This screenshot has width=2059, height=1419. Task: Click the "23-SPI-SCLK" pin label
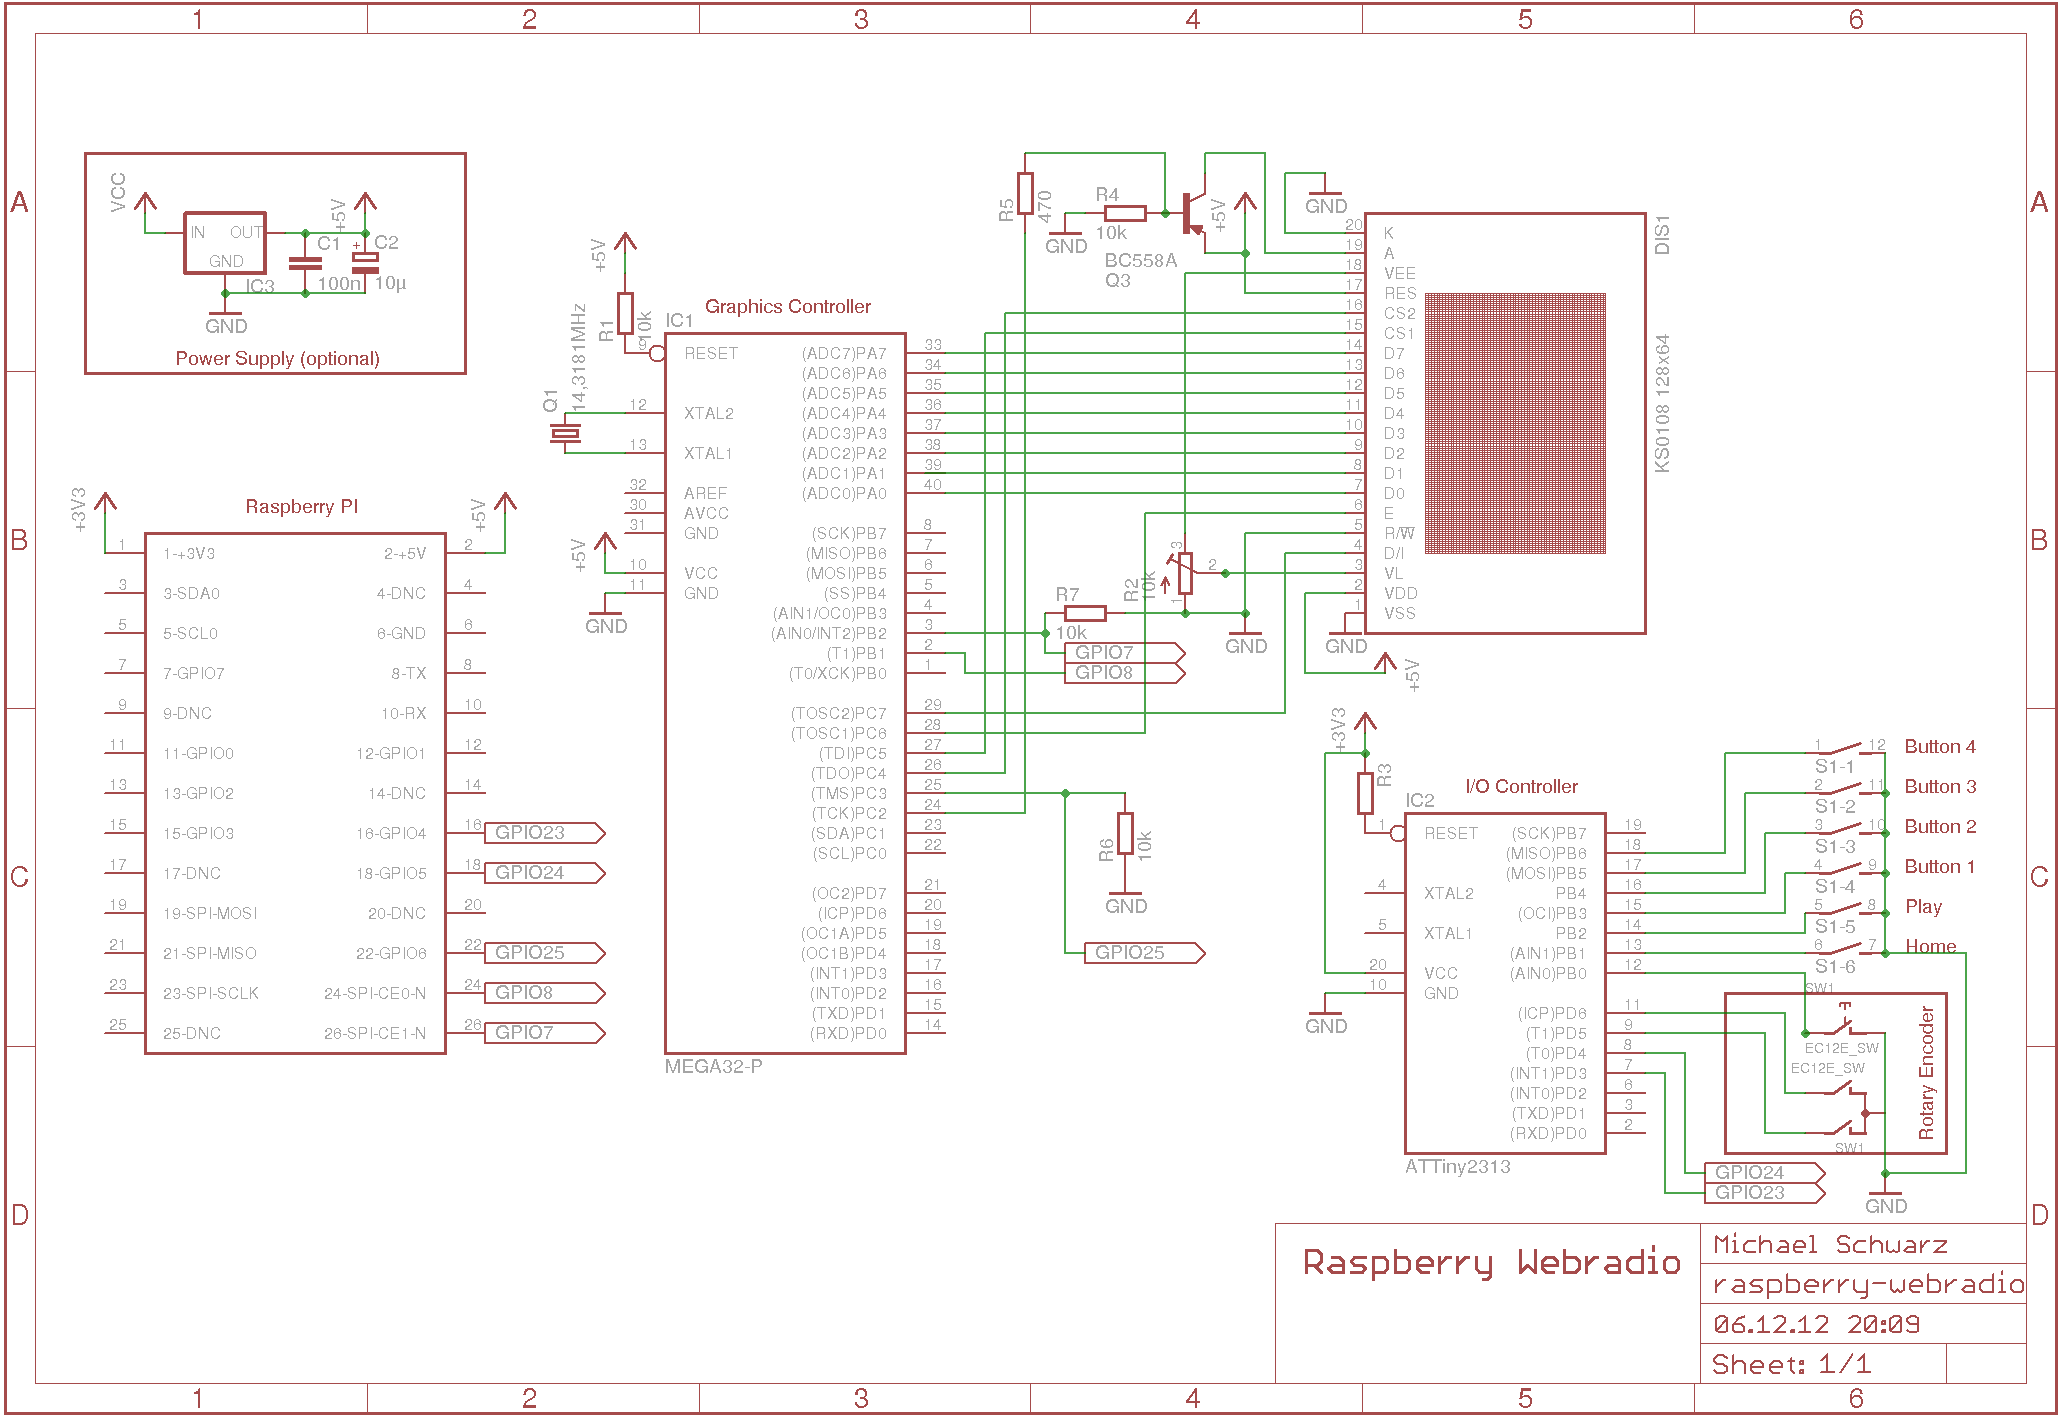click(x=211, y=994)
